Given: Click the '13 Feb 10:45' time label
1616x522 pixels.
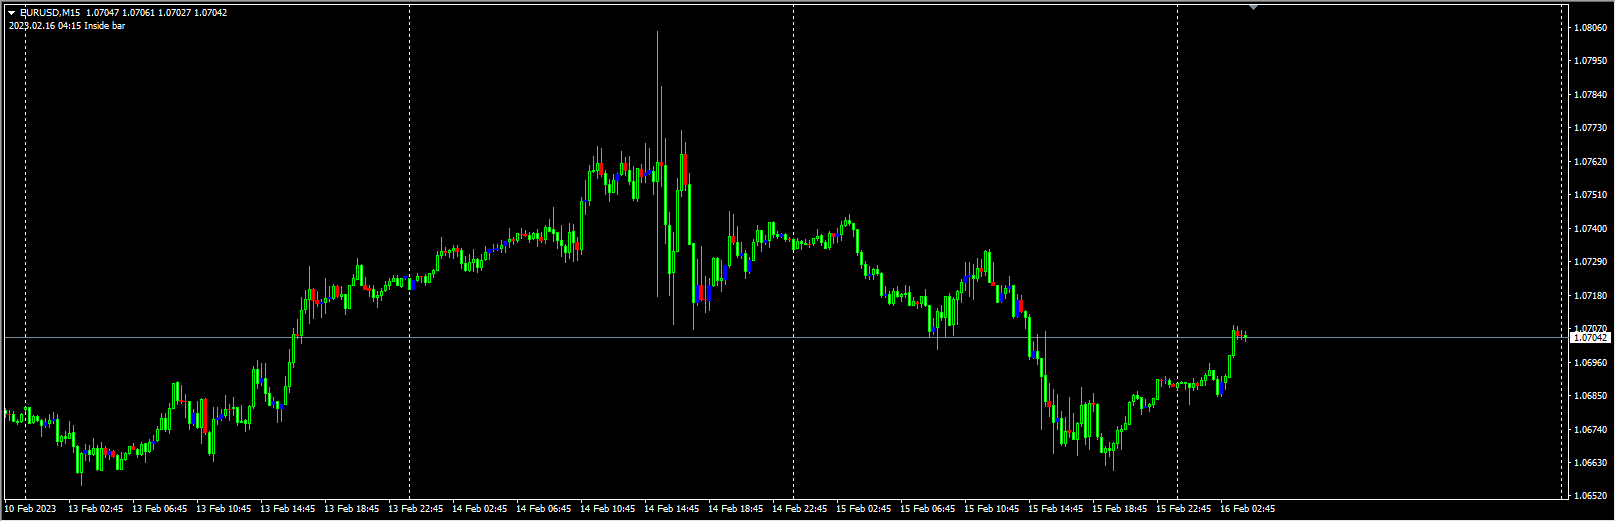Looking at the screenshot, I should 224,509.
